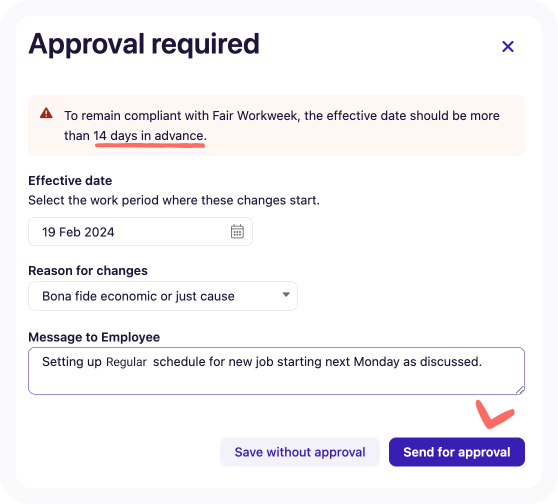This screenshot has height=504, width=558.
Task: Open the calendar date picker icon
Action: tap(237, 231)
